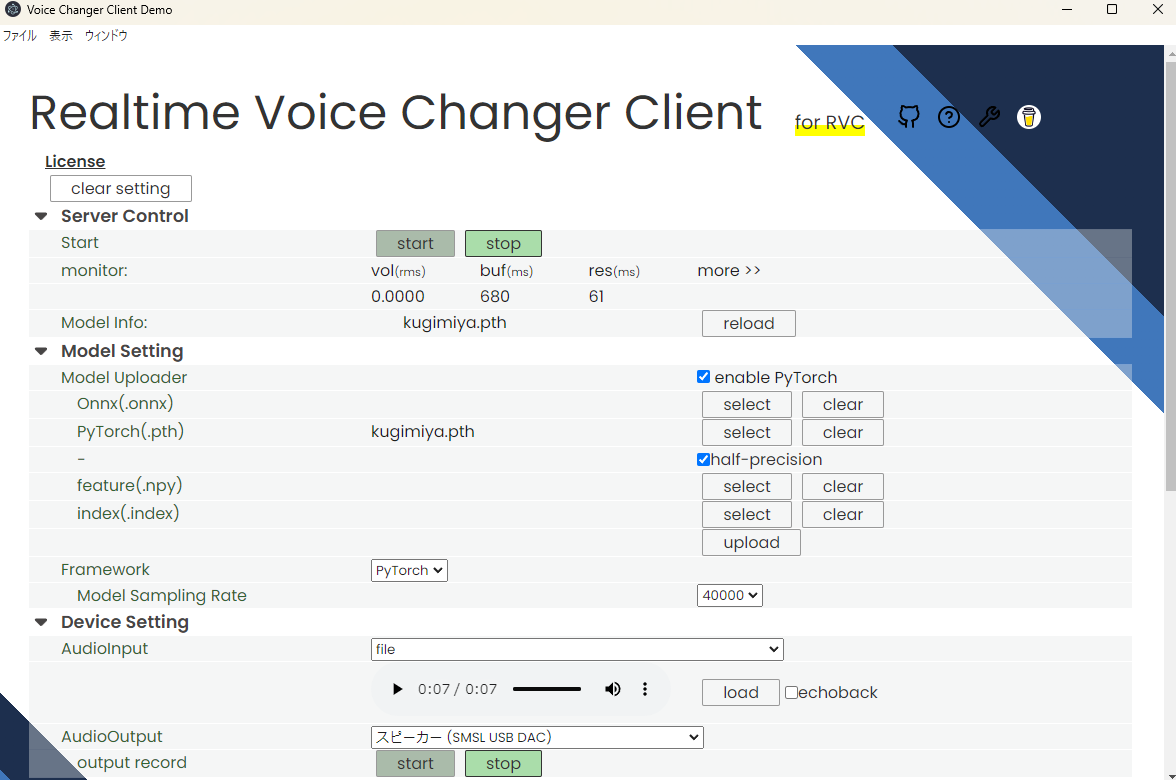Select a feature .npy file
1176x780 pixels.
pyautogui.click(x=747, y=487)
